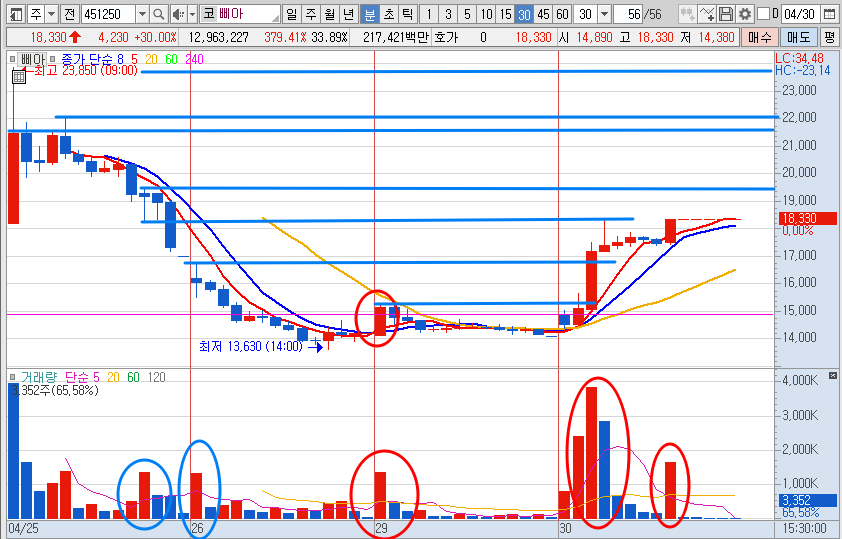Click the 거래량 volume legend label
Image resolution: width=842 pixels, height=539 pixels.
(39, 377)
